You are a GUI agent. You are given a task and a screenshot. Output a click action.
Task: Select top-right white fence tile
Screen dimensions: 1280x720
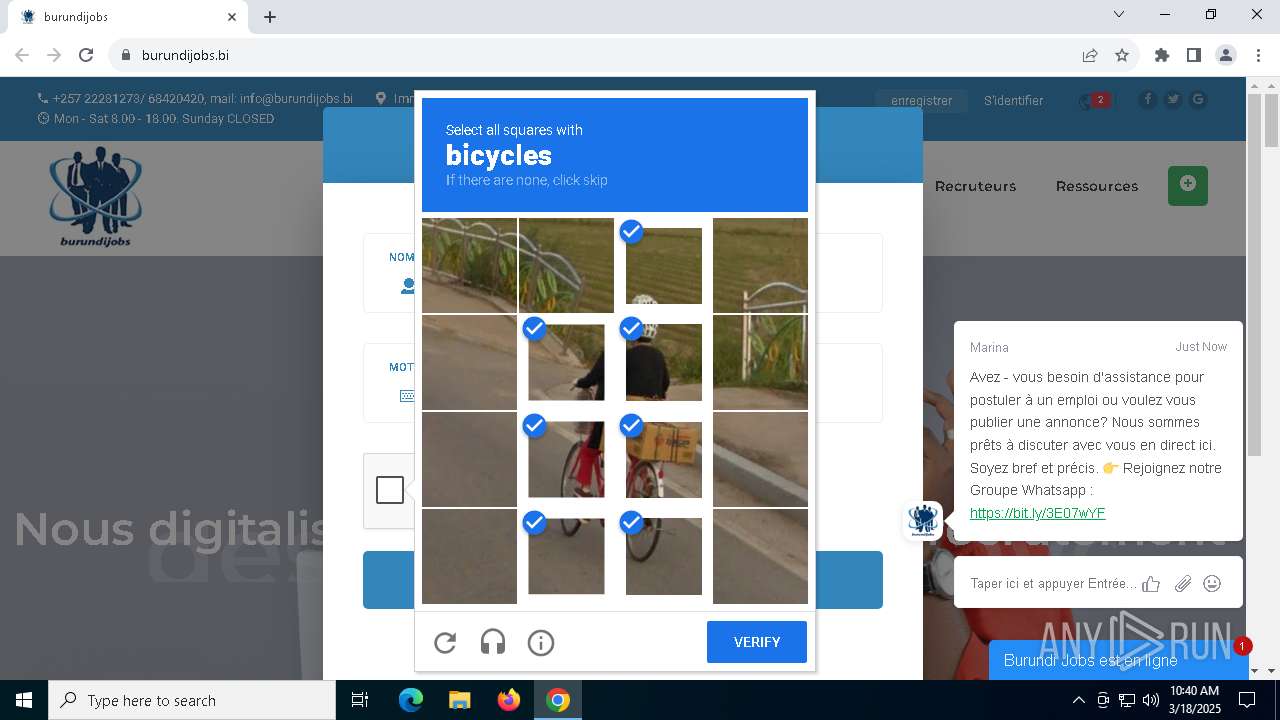tap(760, 266)
